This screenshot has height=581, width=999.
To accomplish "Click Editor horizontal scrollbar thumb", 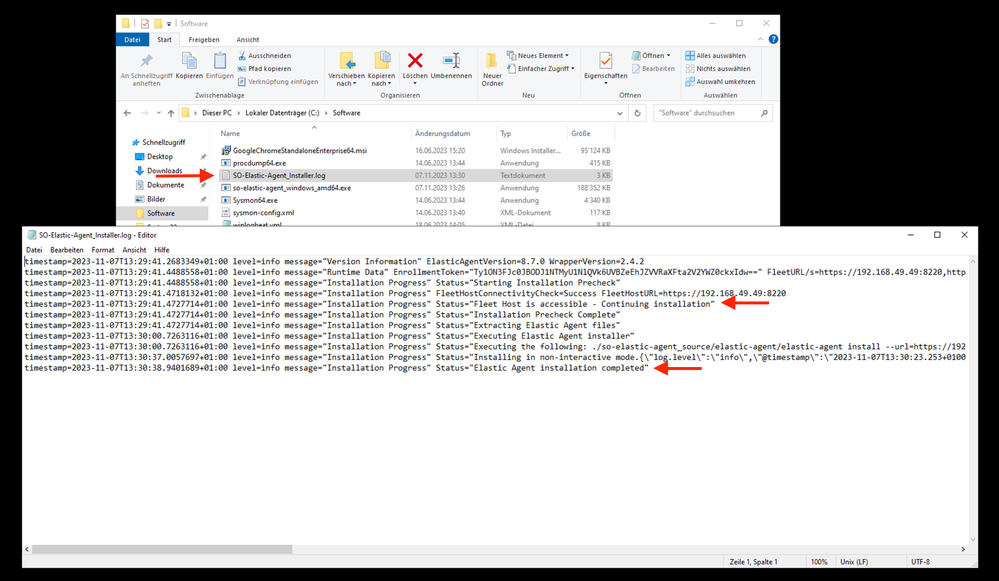I will (x=162, y=549).
